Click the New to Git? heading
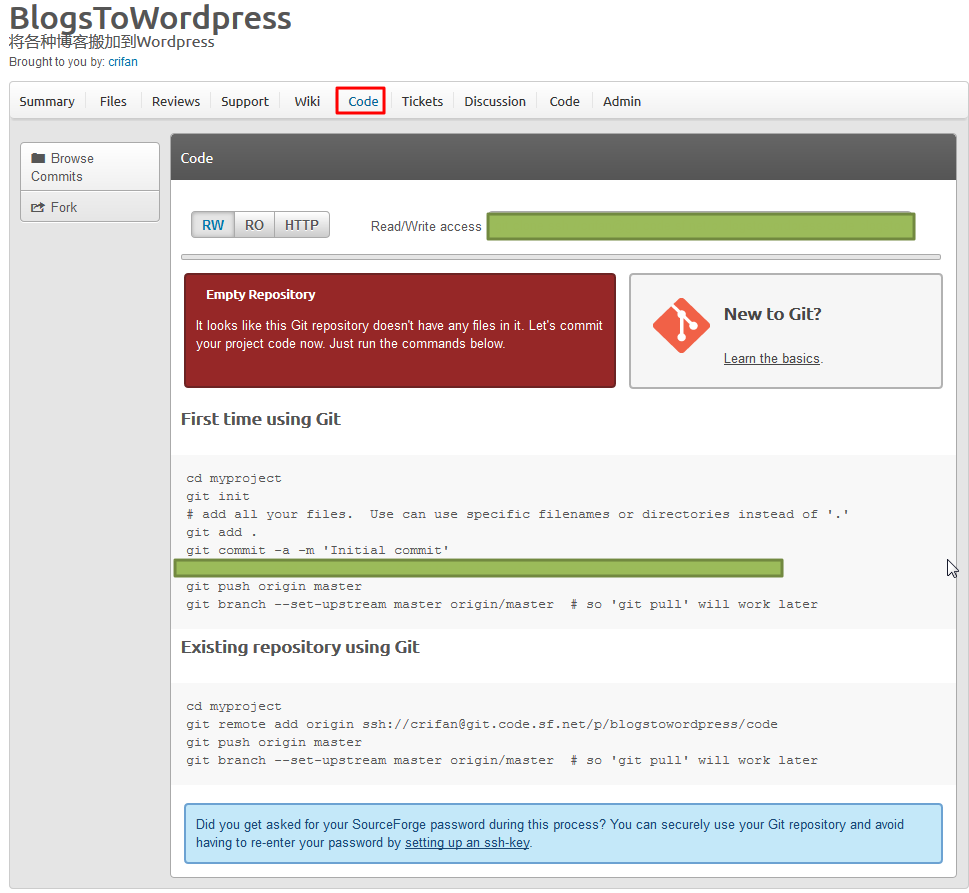The height and width of the screenshot is (893, 969). pos(772,314)
